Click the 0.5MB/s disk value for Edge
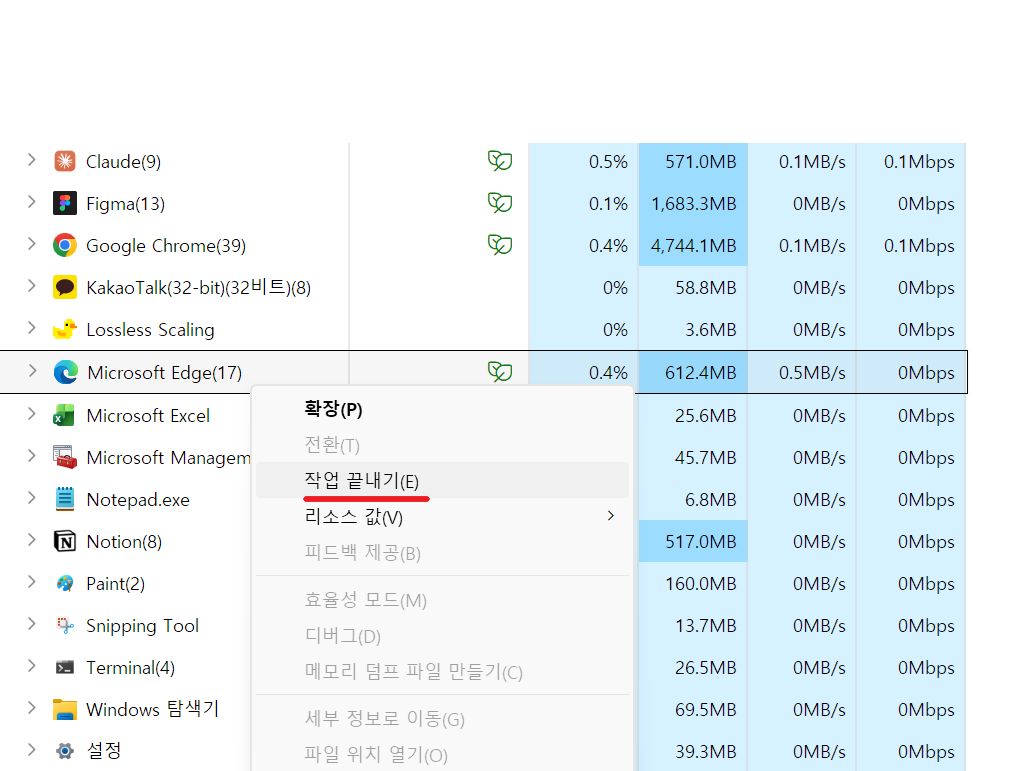 pyautogui.click(x=812, y=373)
